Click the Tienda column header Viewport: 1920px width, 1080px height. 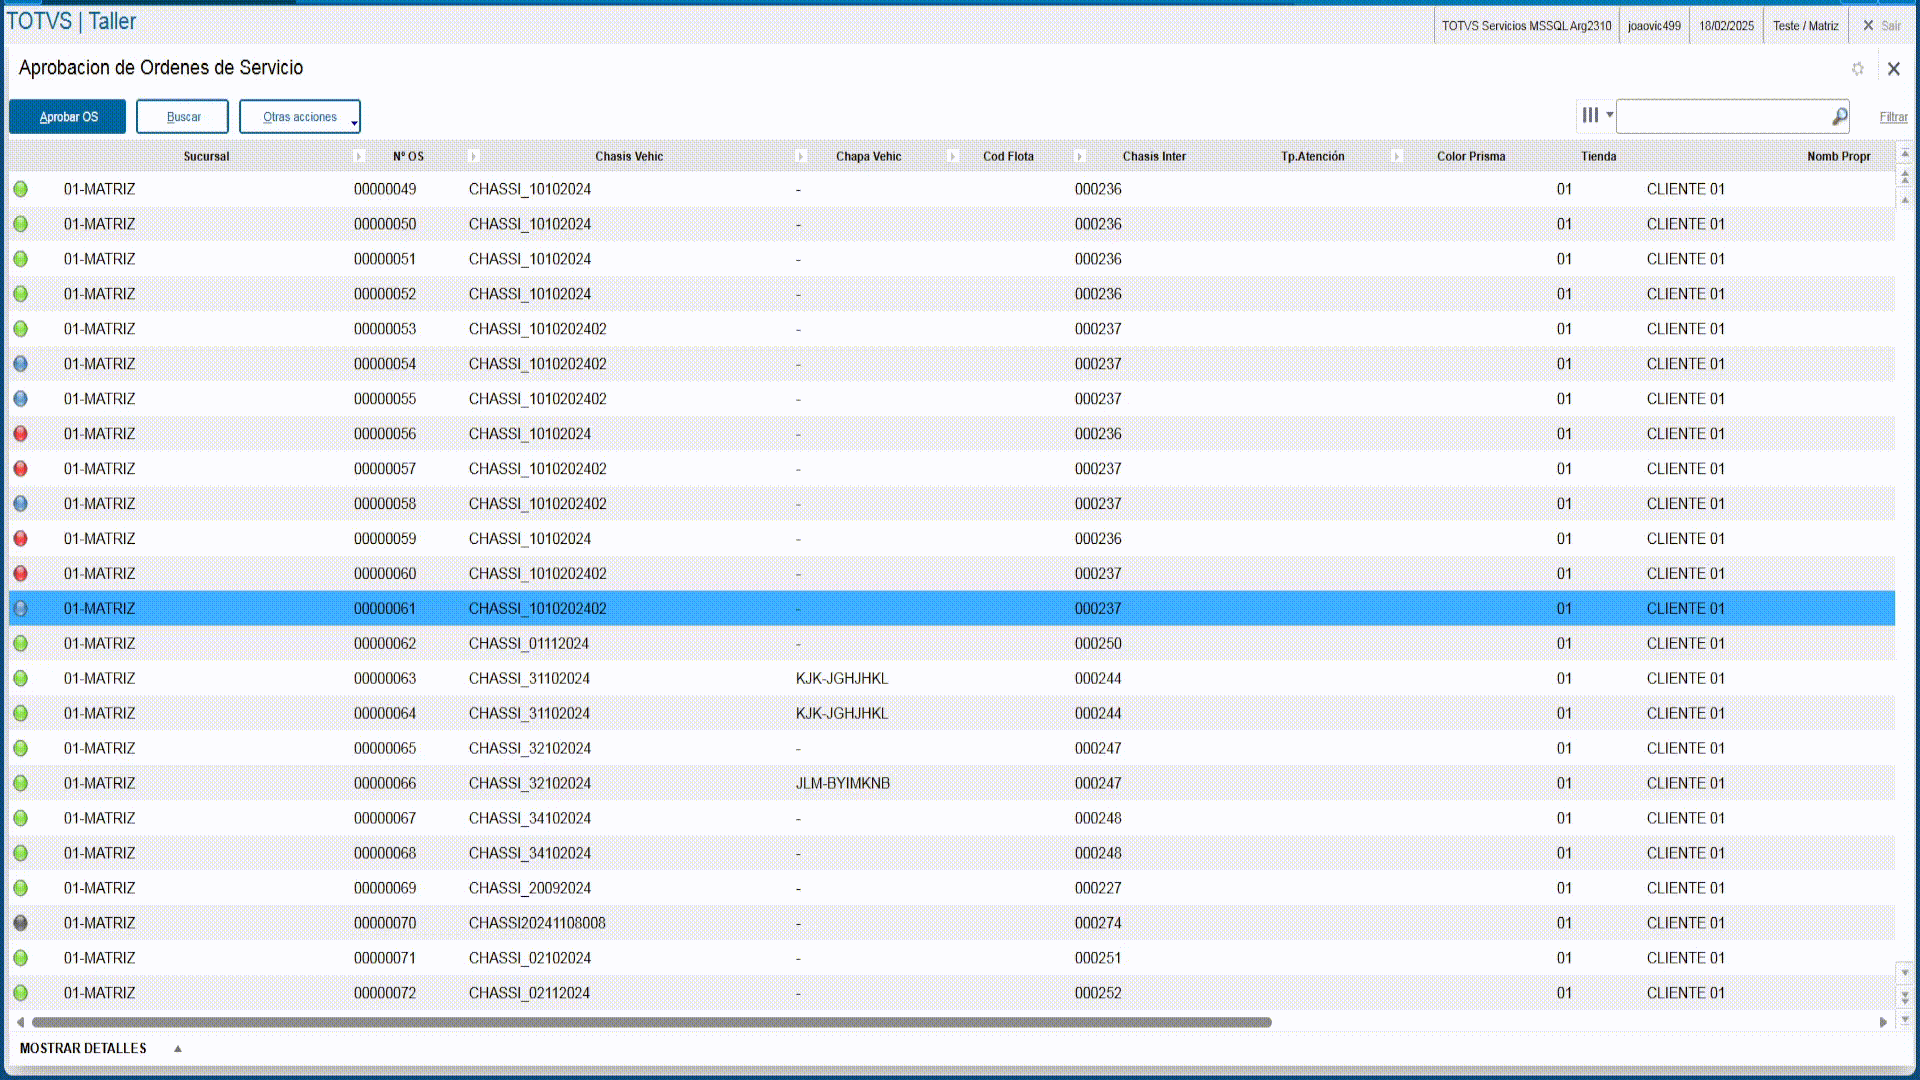point(1598,156)
